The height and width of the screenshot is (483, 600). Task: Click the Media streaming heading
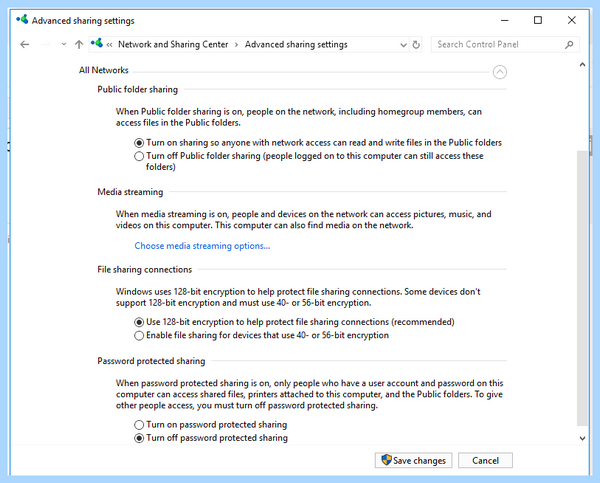click(x=130, y=192)
